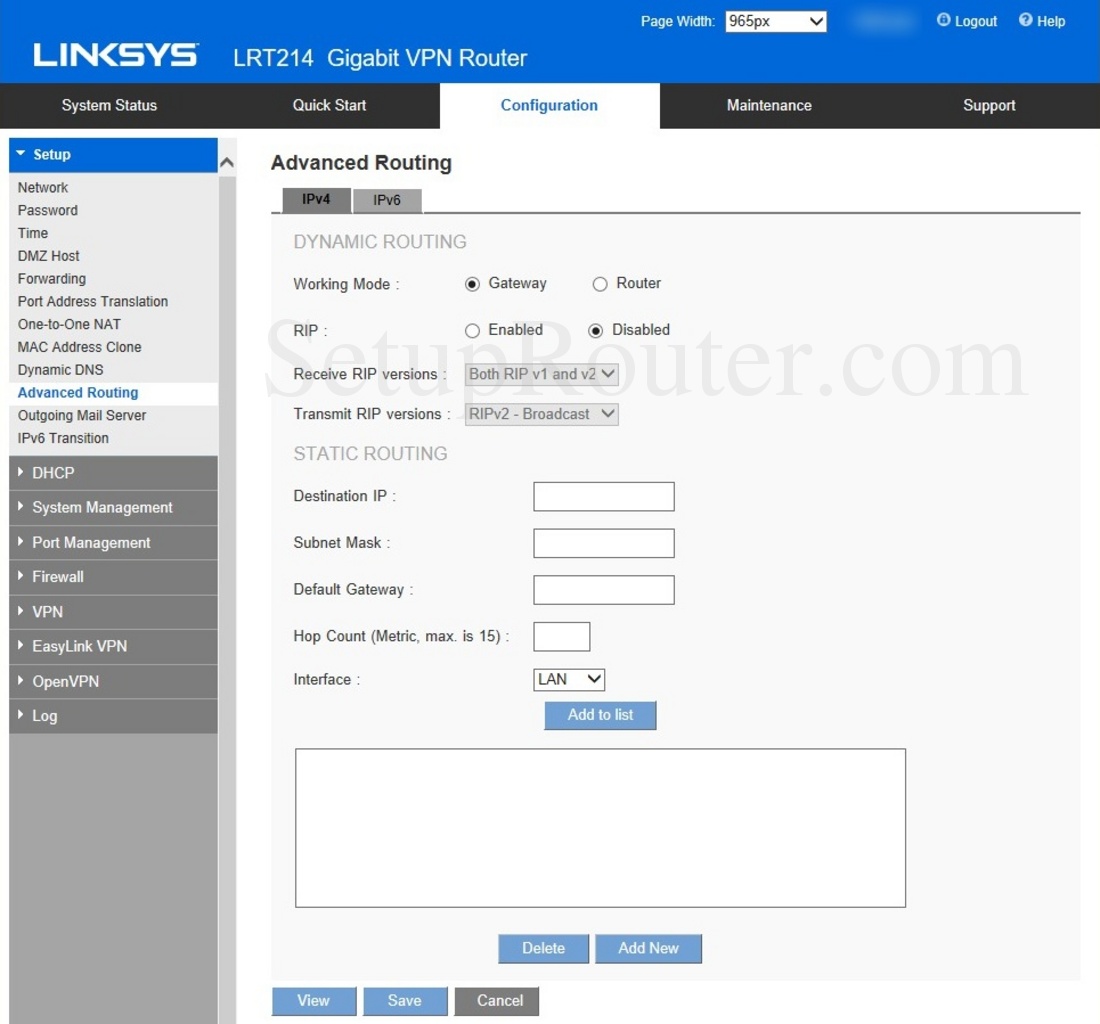This screenshot has height=1024, width=1100.
Task: Switch to Maintenance tab
Action: click(770, 106)
